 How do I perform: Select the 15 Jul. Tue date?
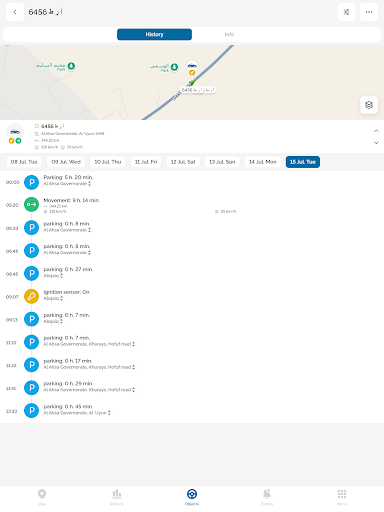coord(303,162)
